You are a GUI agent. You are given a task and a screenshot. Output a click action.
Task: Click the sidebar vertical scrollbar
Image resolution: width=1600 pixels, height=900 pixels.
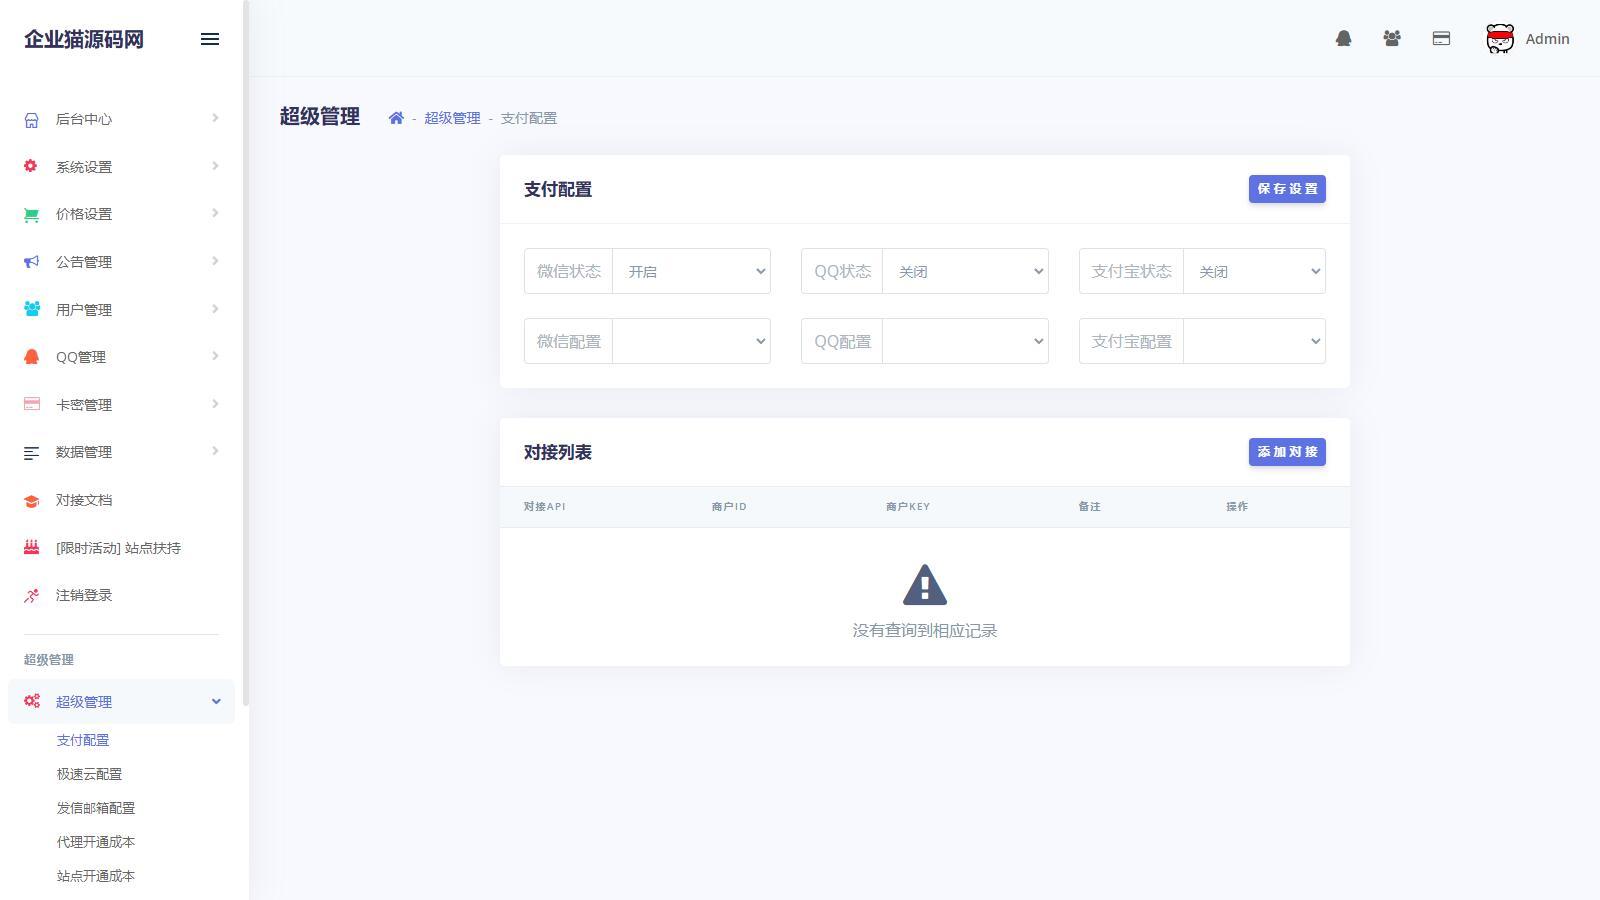(x=246, y=352)
